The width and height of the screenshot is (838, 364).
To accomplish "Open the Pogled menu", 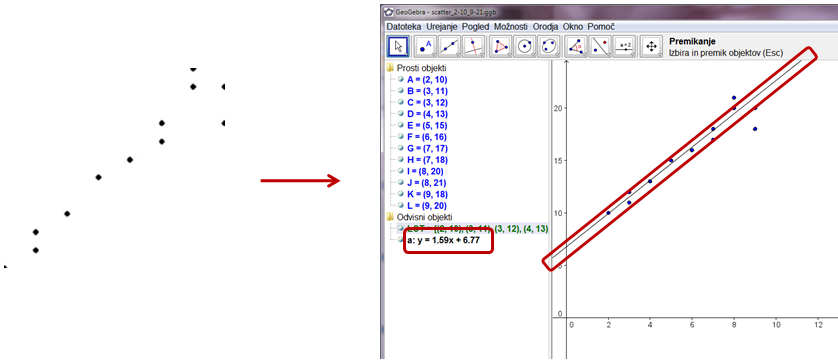I will pos(476,26).
